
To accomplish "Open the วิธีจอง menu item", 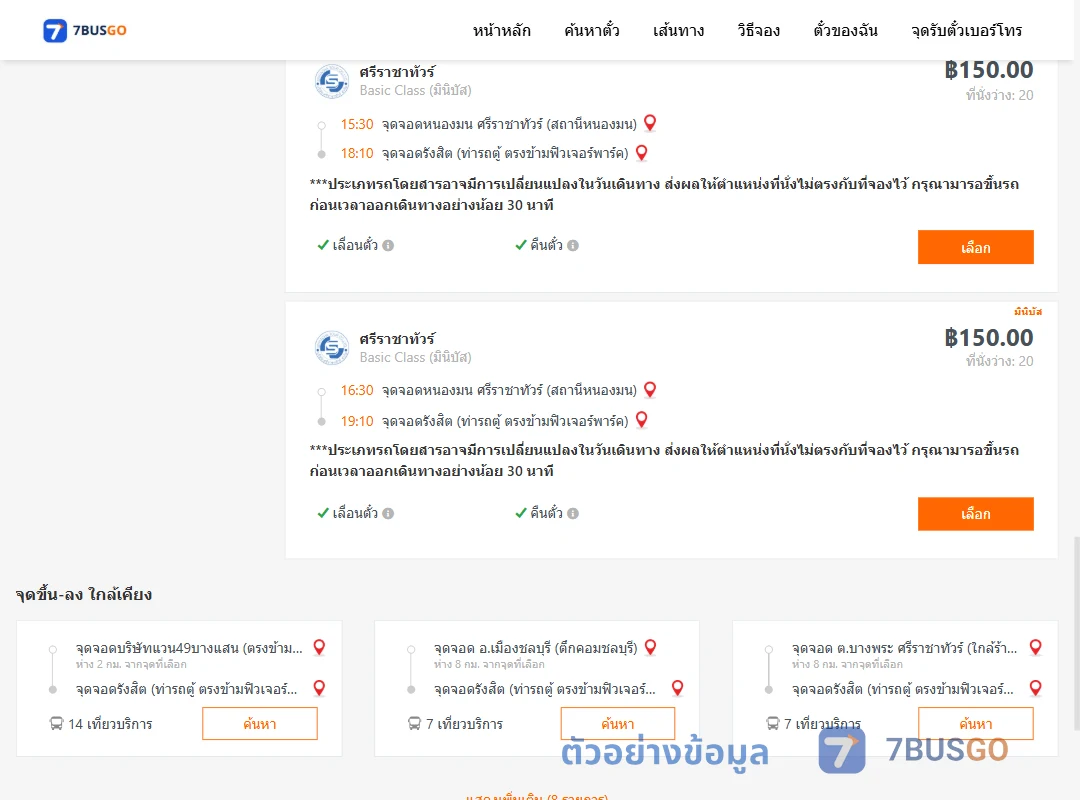I will point(758,30).
